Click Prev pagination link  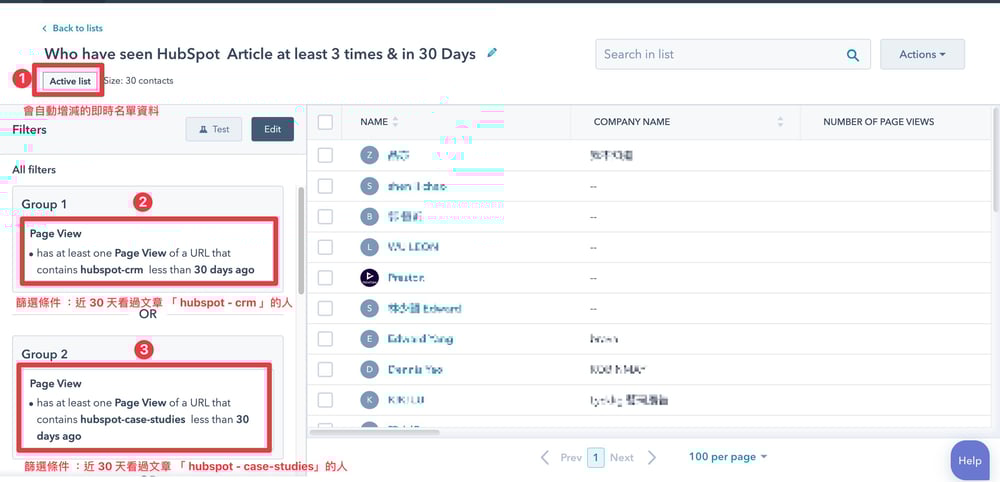(571, 457)
